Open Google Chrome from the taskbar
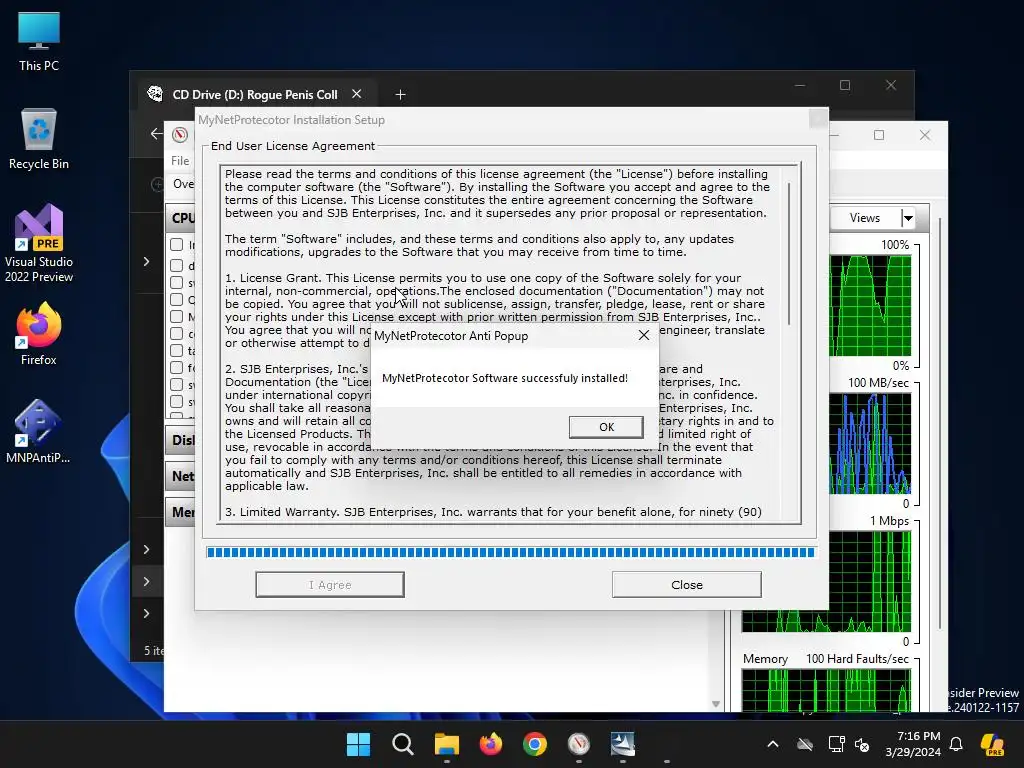This screenshot has width=1024, height=768. click(x=535, y=744)
